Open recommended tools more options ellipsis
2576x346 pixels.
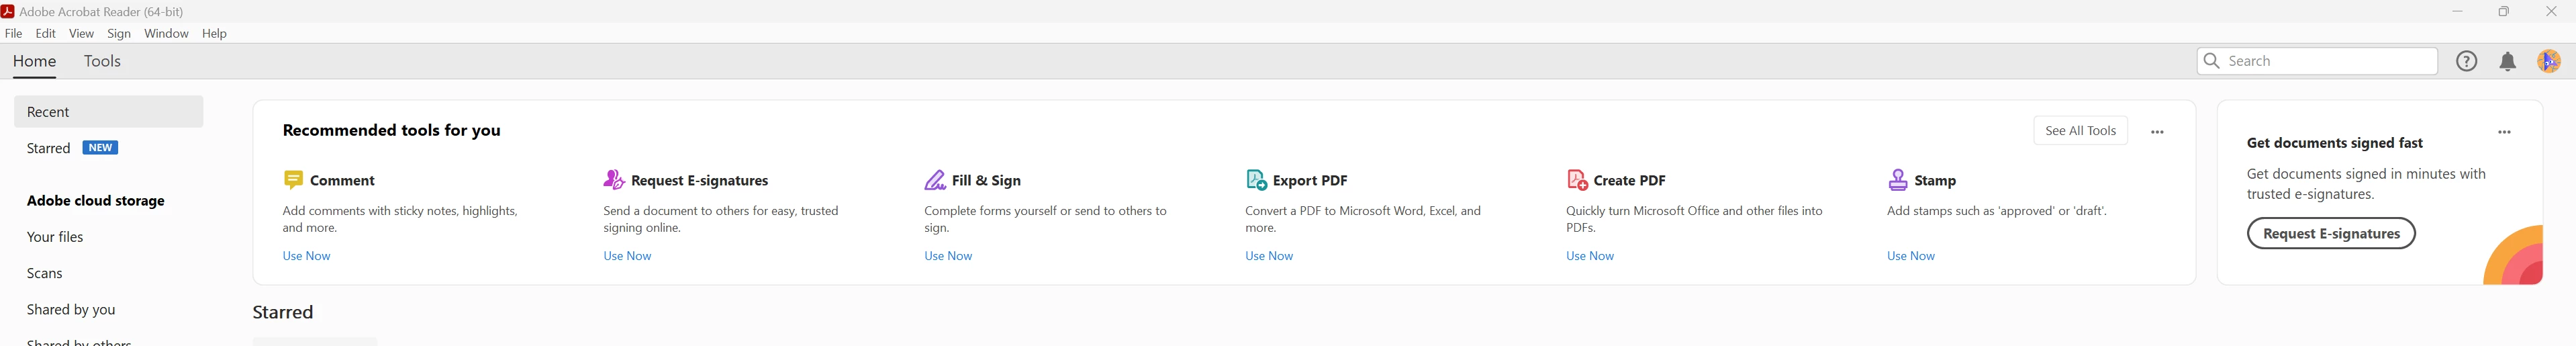coord(2157,132)
